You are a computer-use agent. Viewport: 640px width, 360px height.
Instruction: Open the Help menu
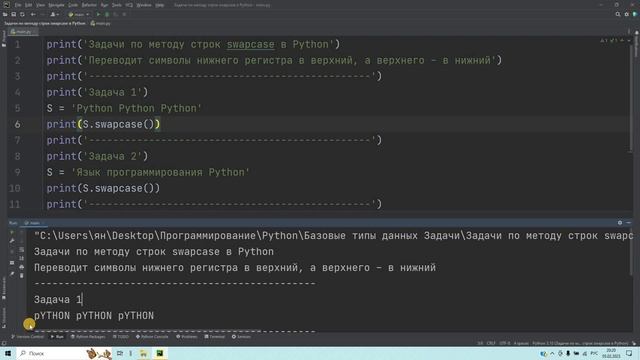click(160, 5)
